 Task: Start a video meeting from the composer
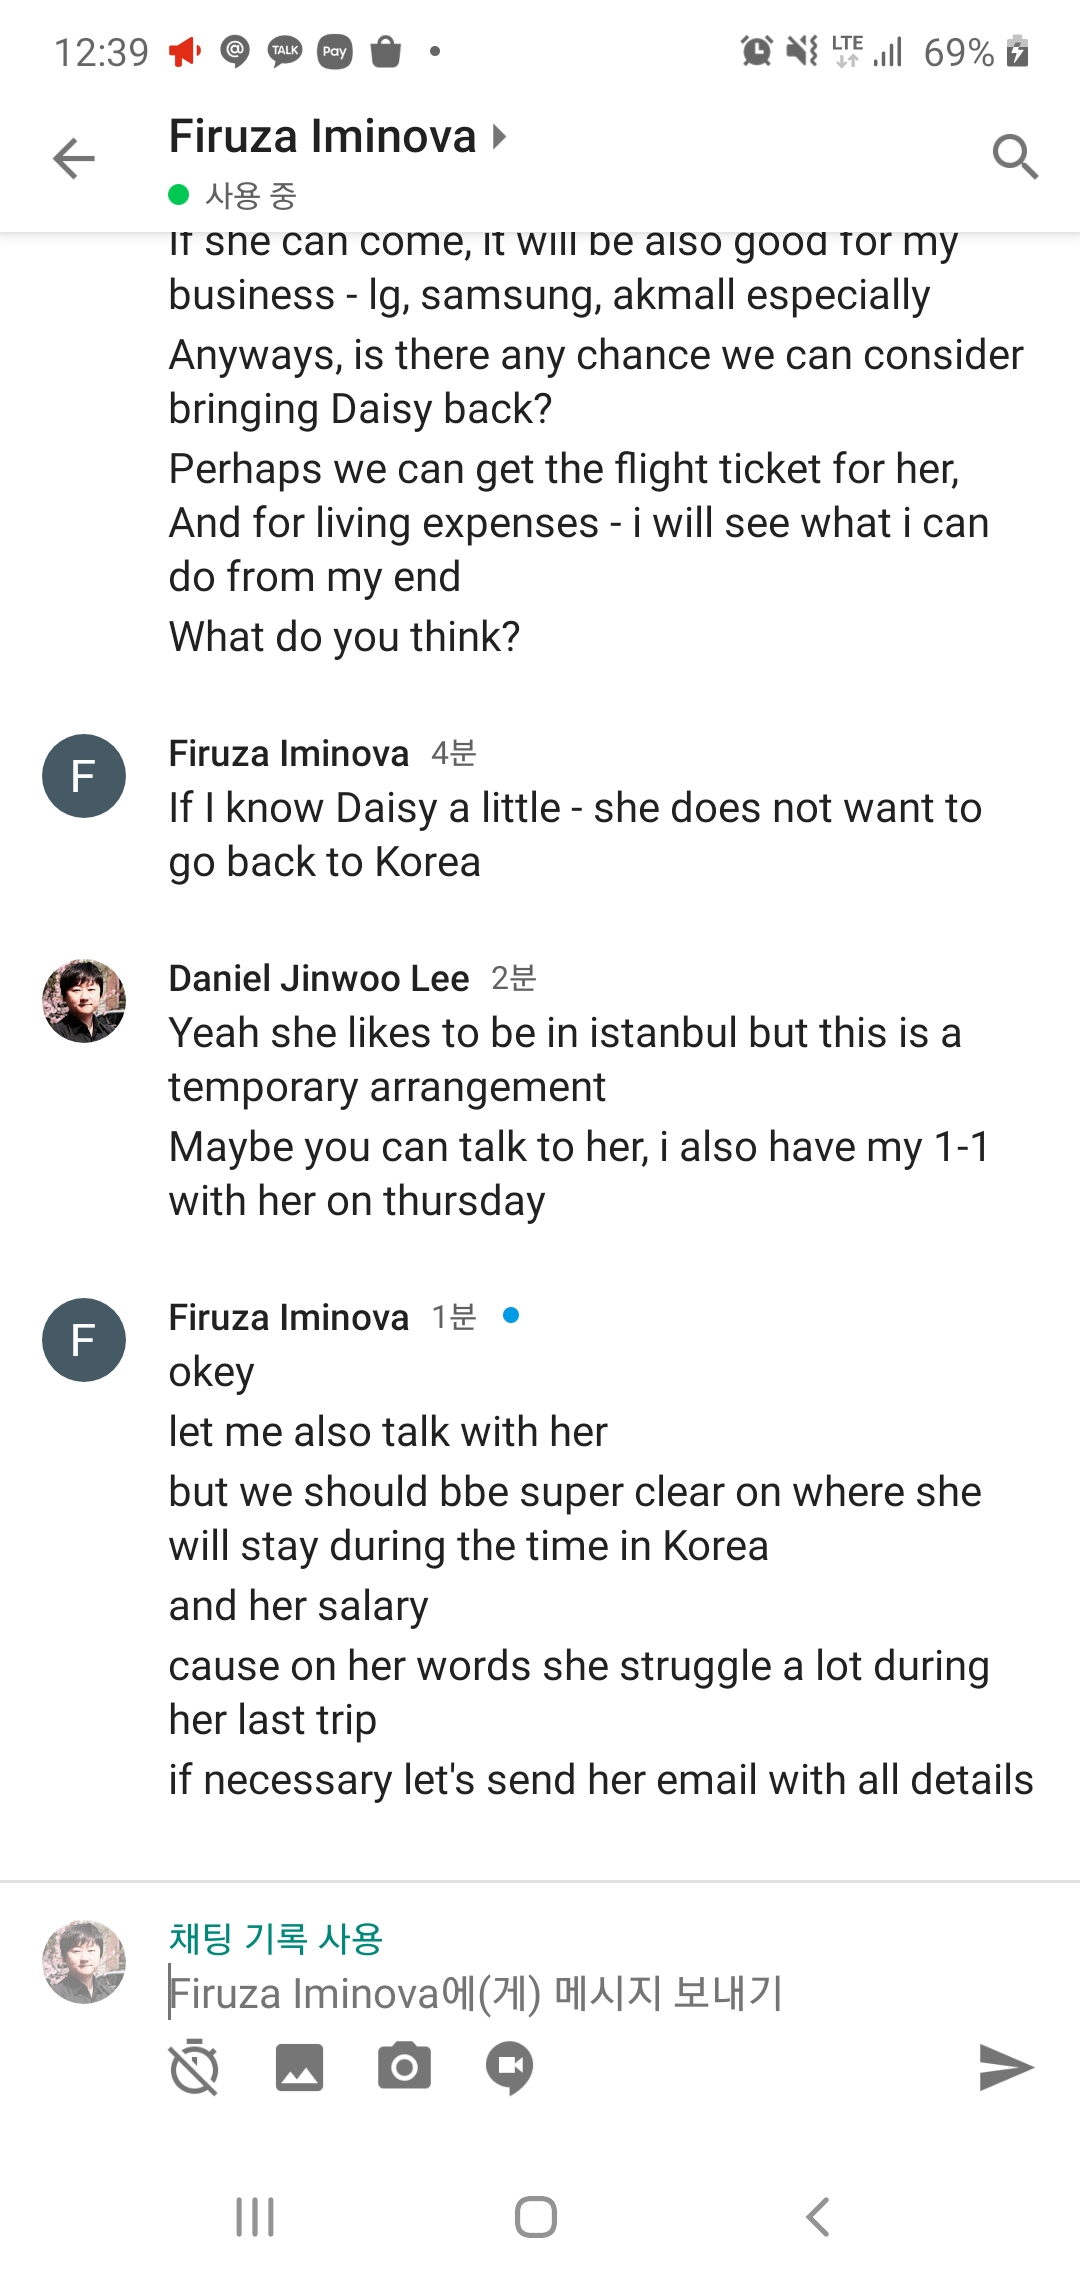pyautogui.click(x=509, y=2068)
